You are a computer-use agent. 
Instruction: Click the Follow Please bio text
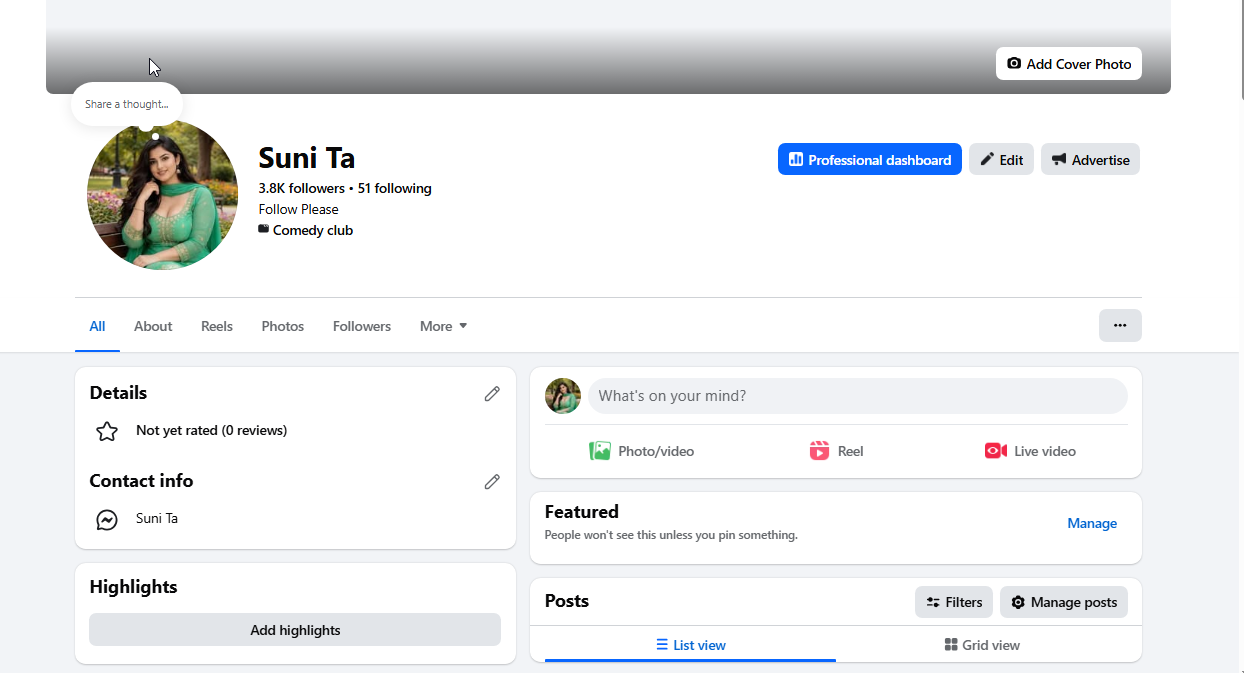(x=298, y=209)
